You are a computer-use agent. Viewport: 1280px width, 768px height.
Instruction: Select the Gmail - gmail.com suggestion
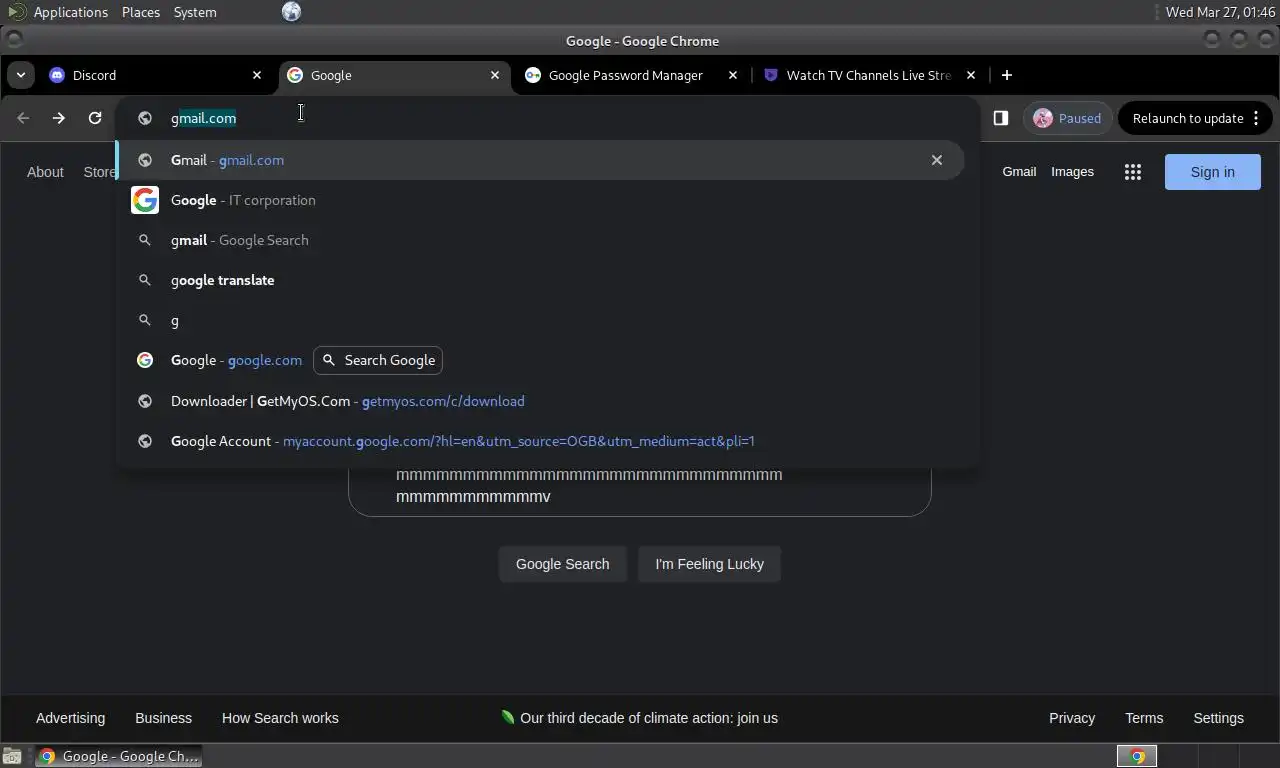coord(540,160)
